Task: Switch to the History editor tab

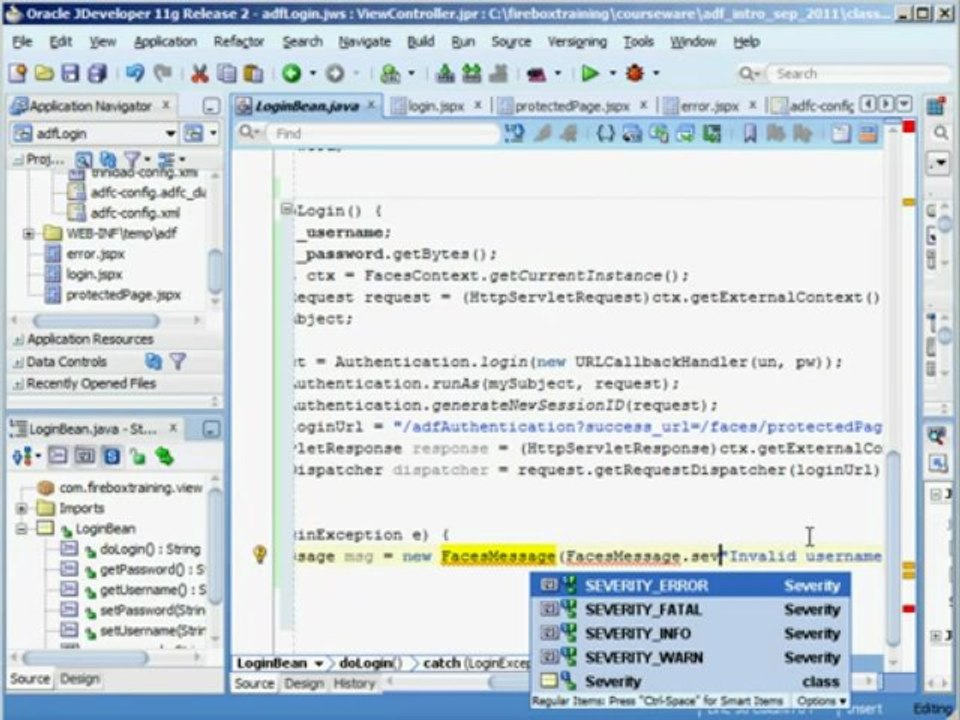Action: 354,683
